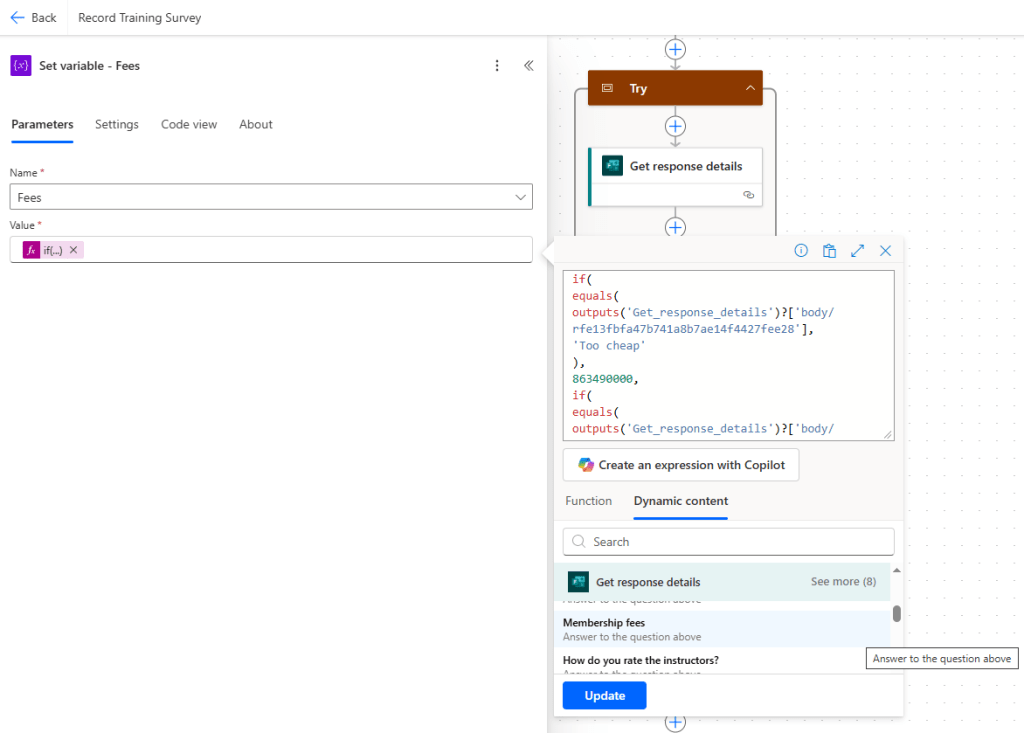Image resolution: width=1024 pixels, height=733 pixels.
Task: Click the info icon in expression popup
Action: 801,251
